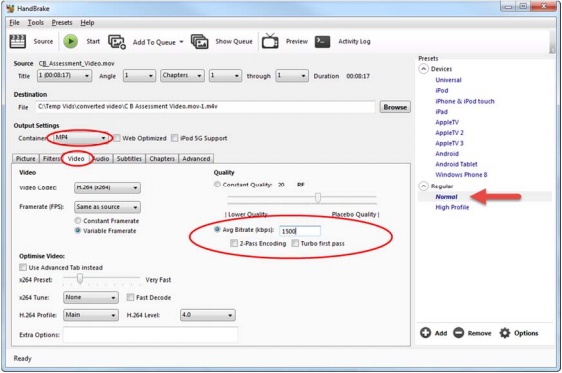This screenshot has width=562, height=373.
Task: Click the Remove preset minus icon
Action: click(x=458, y=333)
